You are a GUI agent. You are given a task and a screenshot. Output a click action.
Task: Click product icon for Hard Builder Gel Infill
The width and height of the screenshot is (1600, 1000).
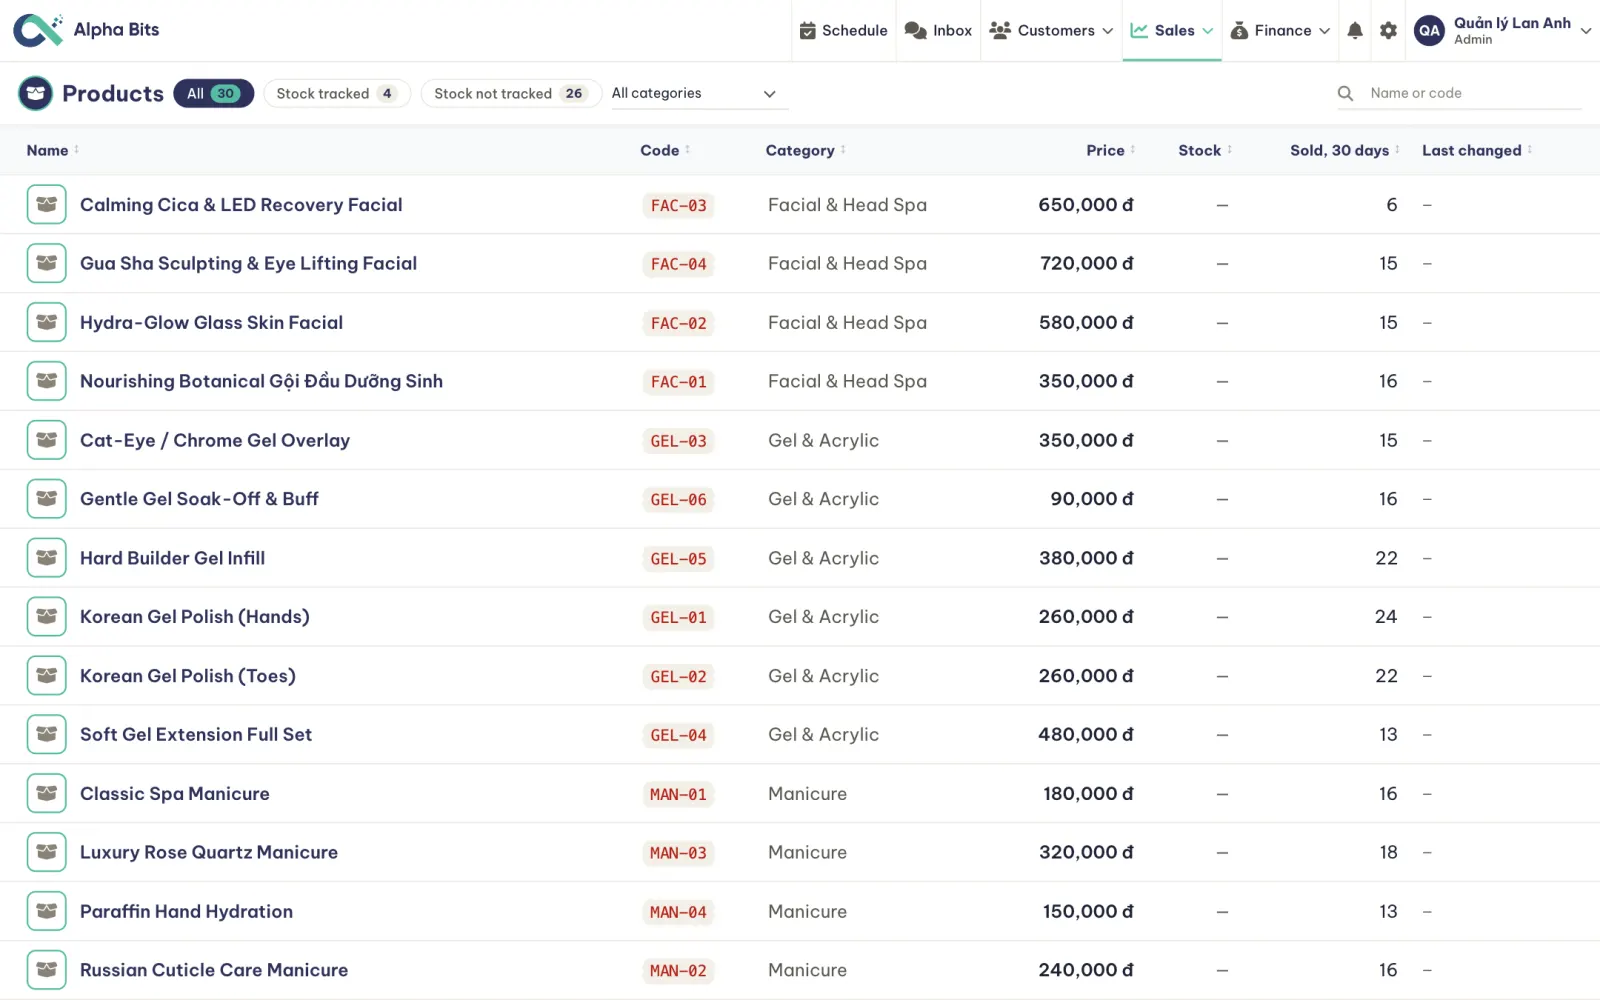coord(46,558)
